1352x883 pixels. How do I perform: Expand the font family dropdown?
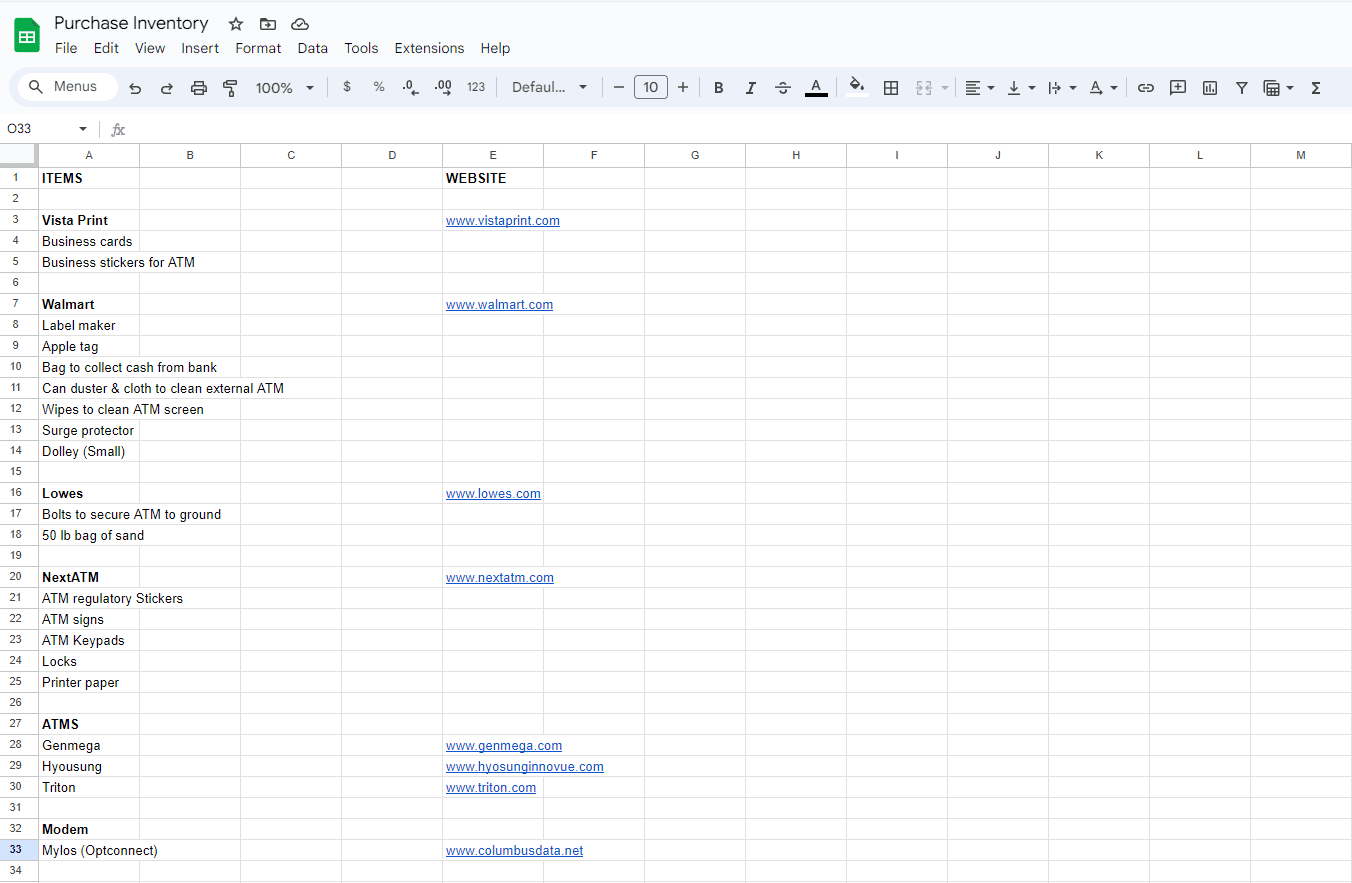point(549,88)
